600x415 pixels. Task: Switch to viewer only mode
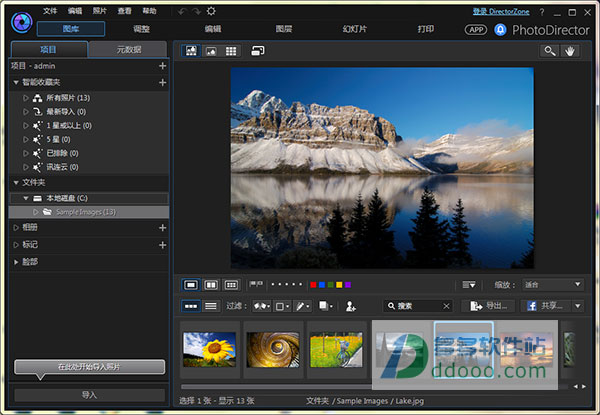pyautogui.click(x=211, y=51)
